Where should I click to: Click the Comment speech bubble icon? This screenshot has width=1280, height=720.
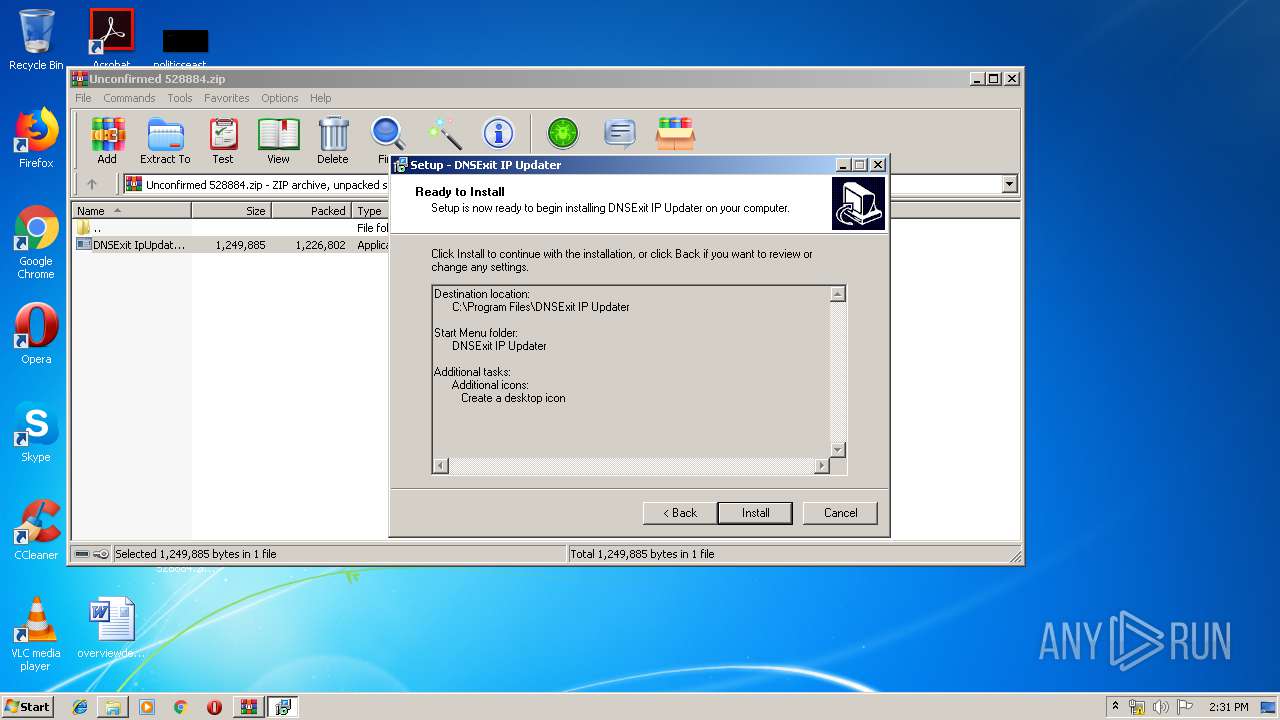[620, 134]
